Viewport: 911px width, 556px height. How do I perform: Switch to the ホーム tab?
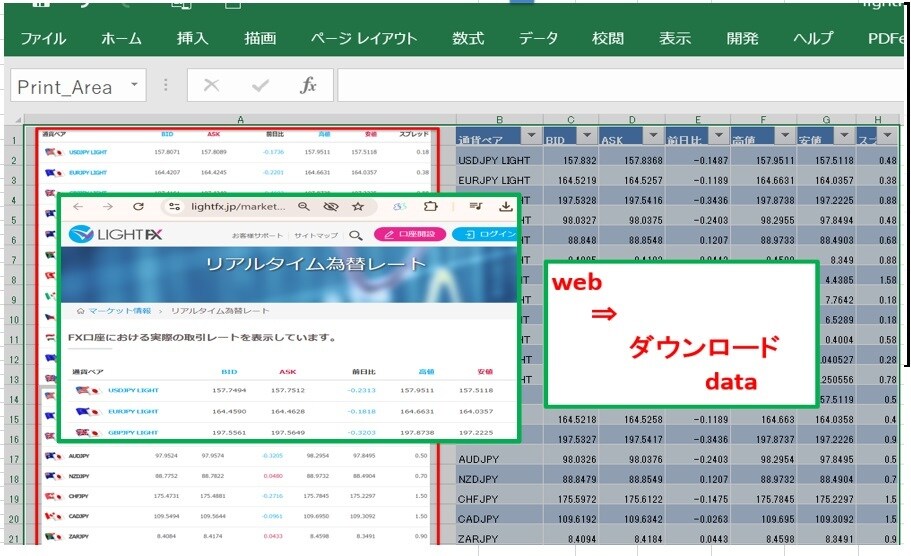coord(121,39)
